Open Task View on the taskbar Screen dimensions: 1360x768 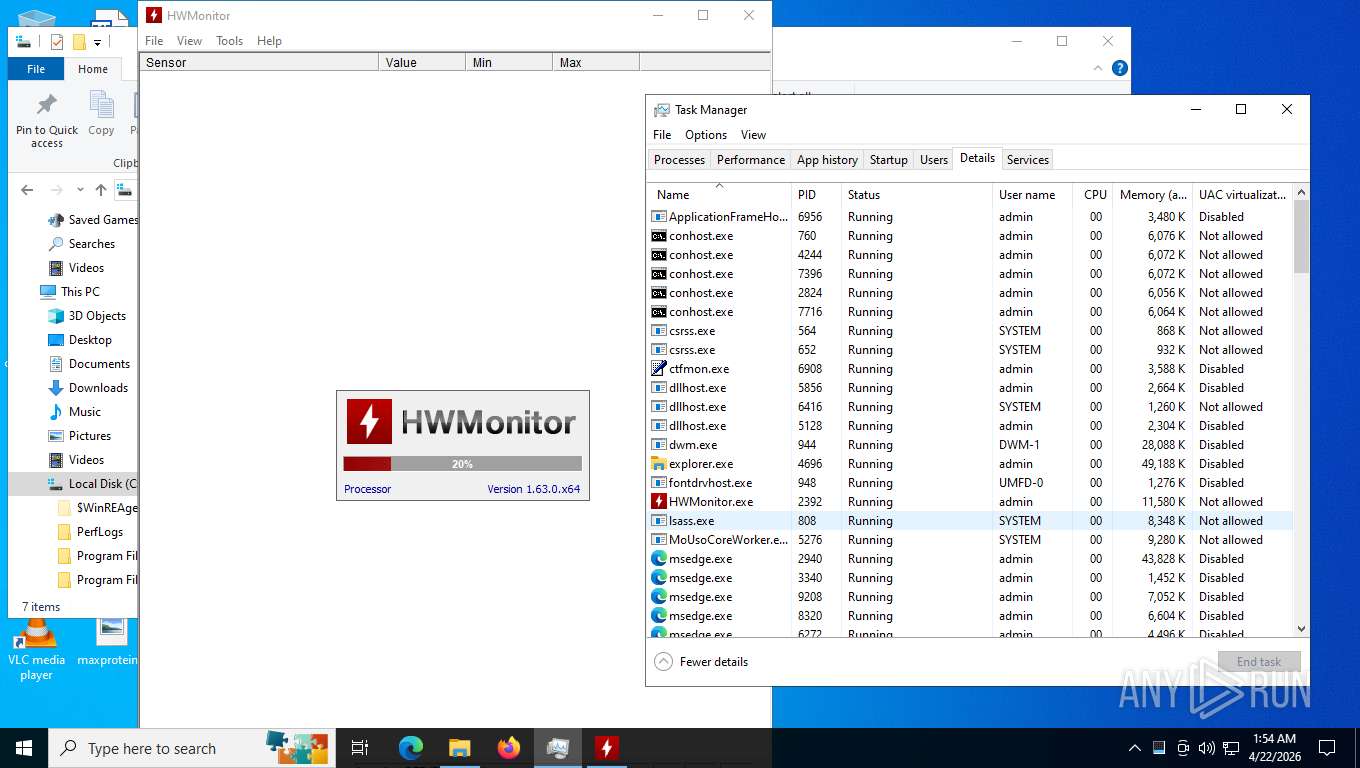point(360,748)
